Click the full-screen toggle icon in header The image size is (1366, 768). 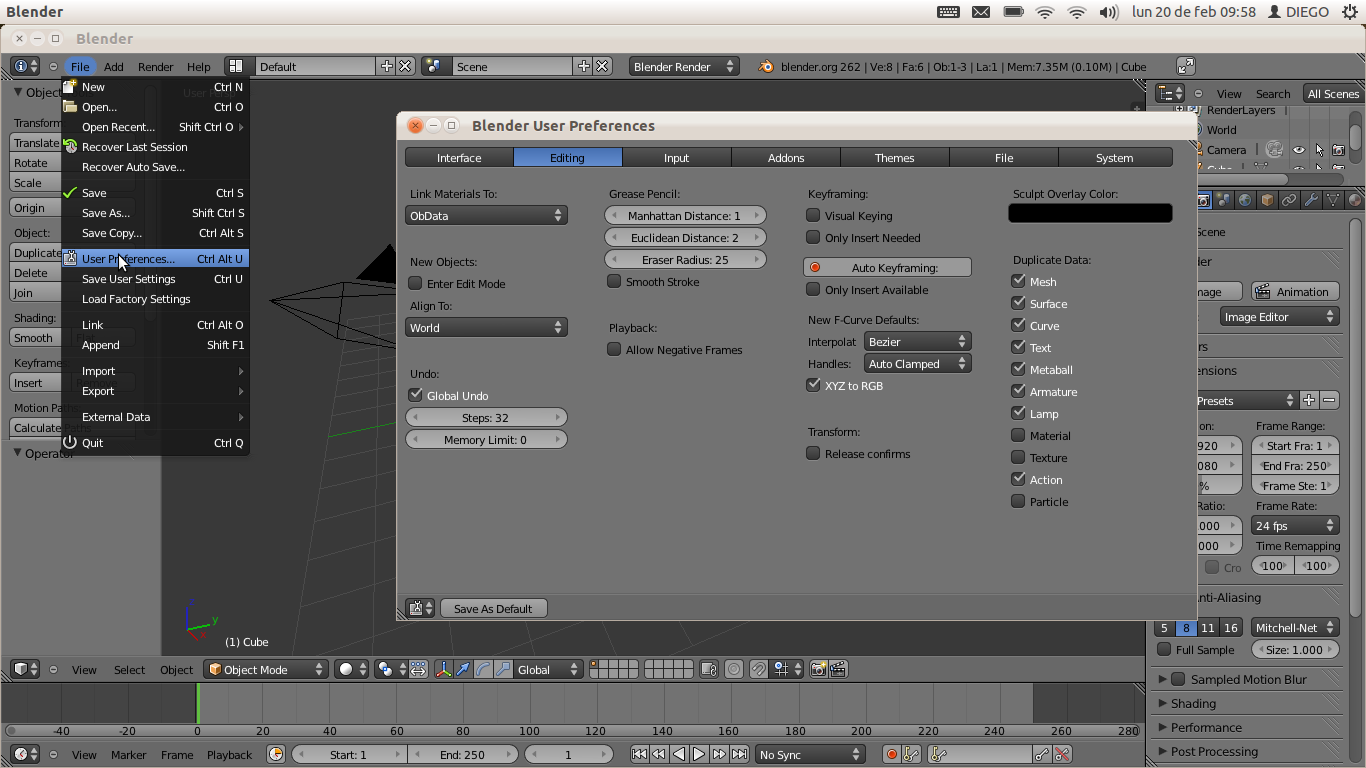tap(1186, 66)
